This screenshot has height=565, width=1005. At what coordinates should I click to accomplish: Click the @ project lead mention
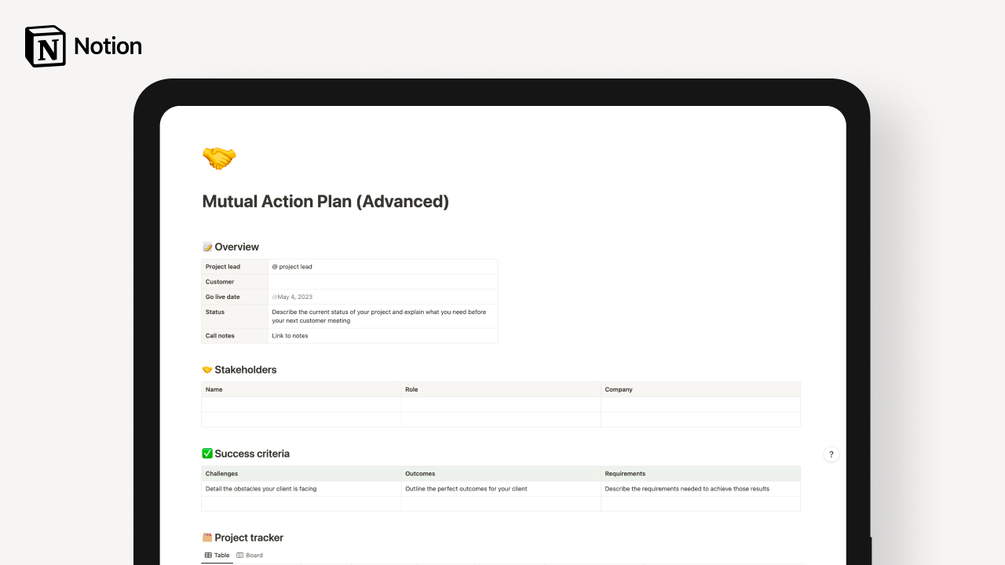pyautogui.click(x=292, y=266)
